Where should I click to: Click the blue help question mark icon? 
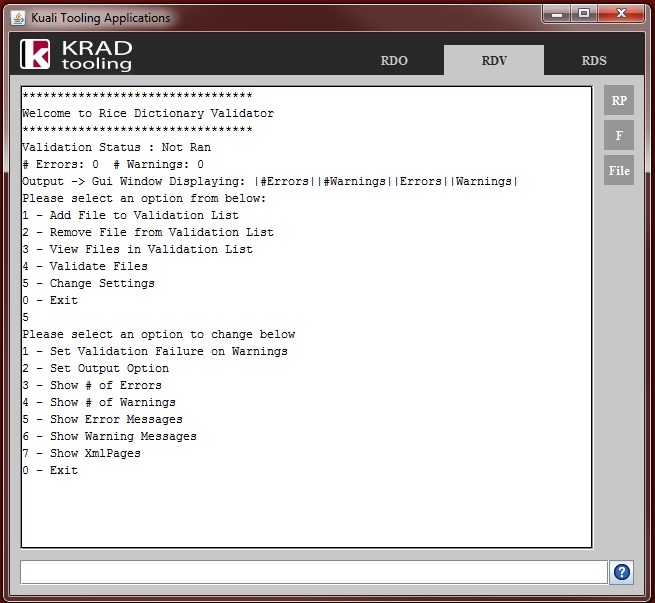tap(621, 572)
